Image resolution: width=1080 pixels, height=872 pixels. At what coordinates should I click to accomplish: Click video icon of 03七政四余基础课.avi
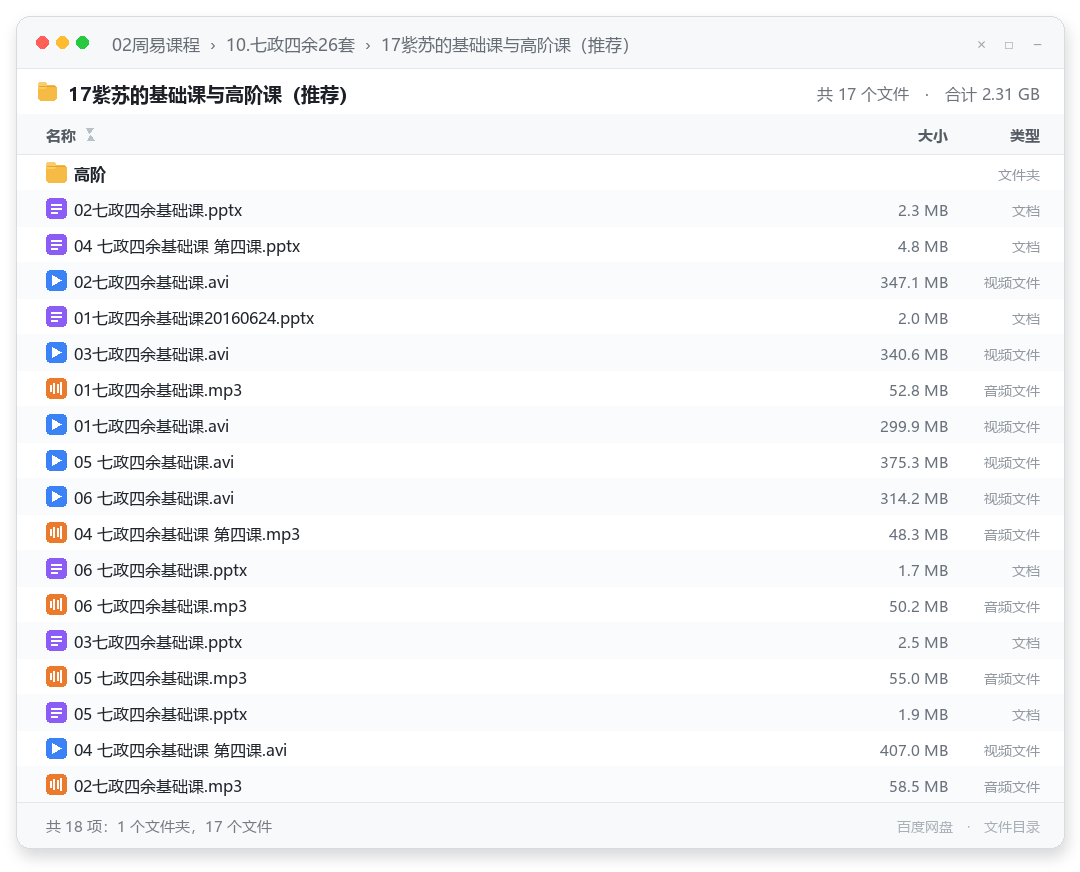coord(56,353)
